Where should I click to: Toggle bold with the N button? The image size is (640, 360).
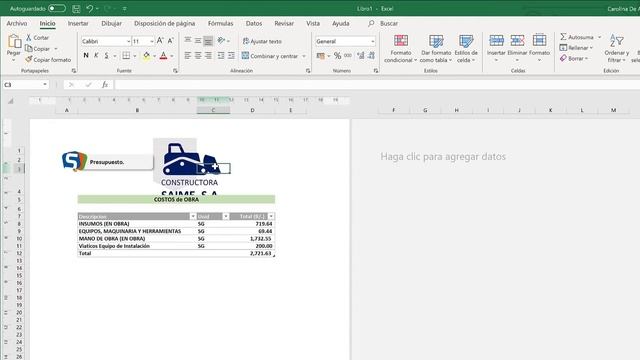(86, 56)
